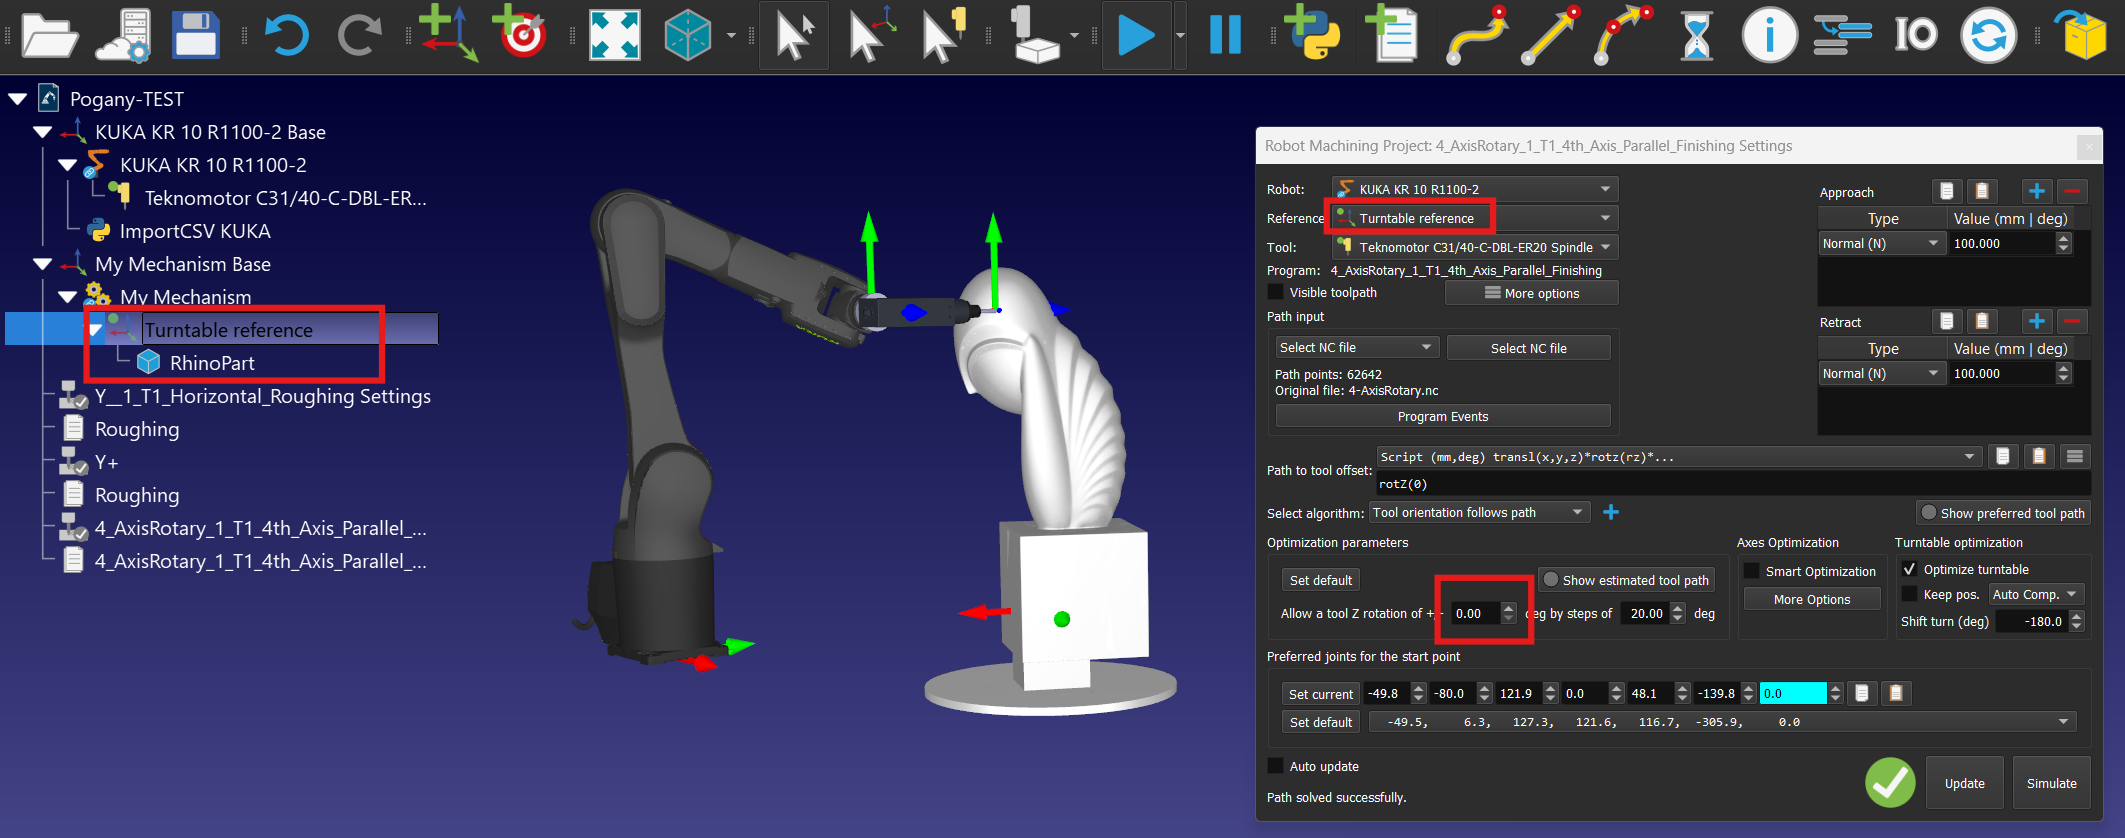Screen dimensions: 2125x838
Task: Click the Save station floppy disk icon
Action: click(x=195, y=35)
